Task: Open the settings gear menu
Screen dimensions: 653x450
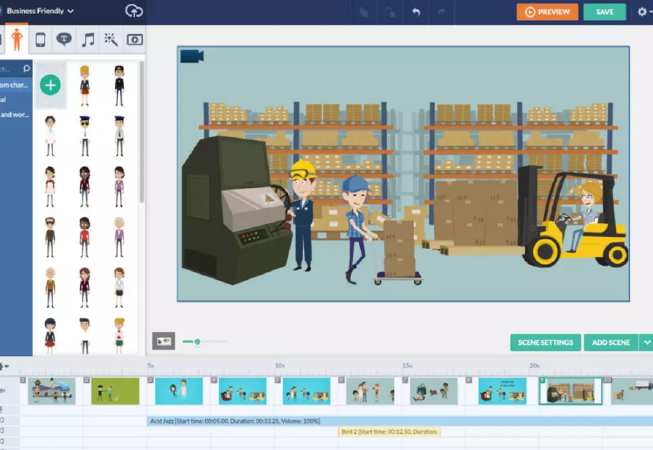Action: point(643,12)
